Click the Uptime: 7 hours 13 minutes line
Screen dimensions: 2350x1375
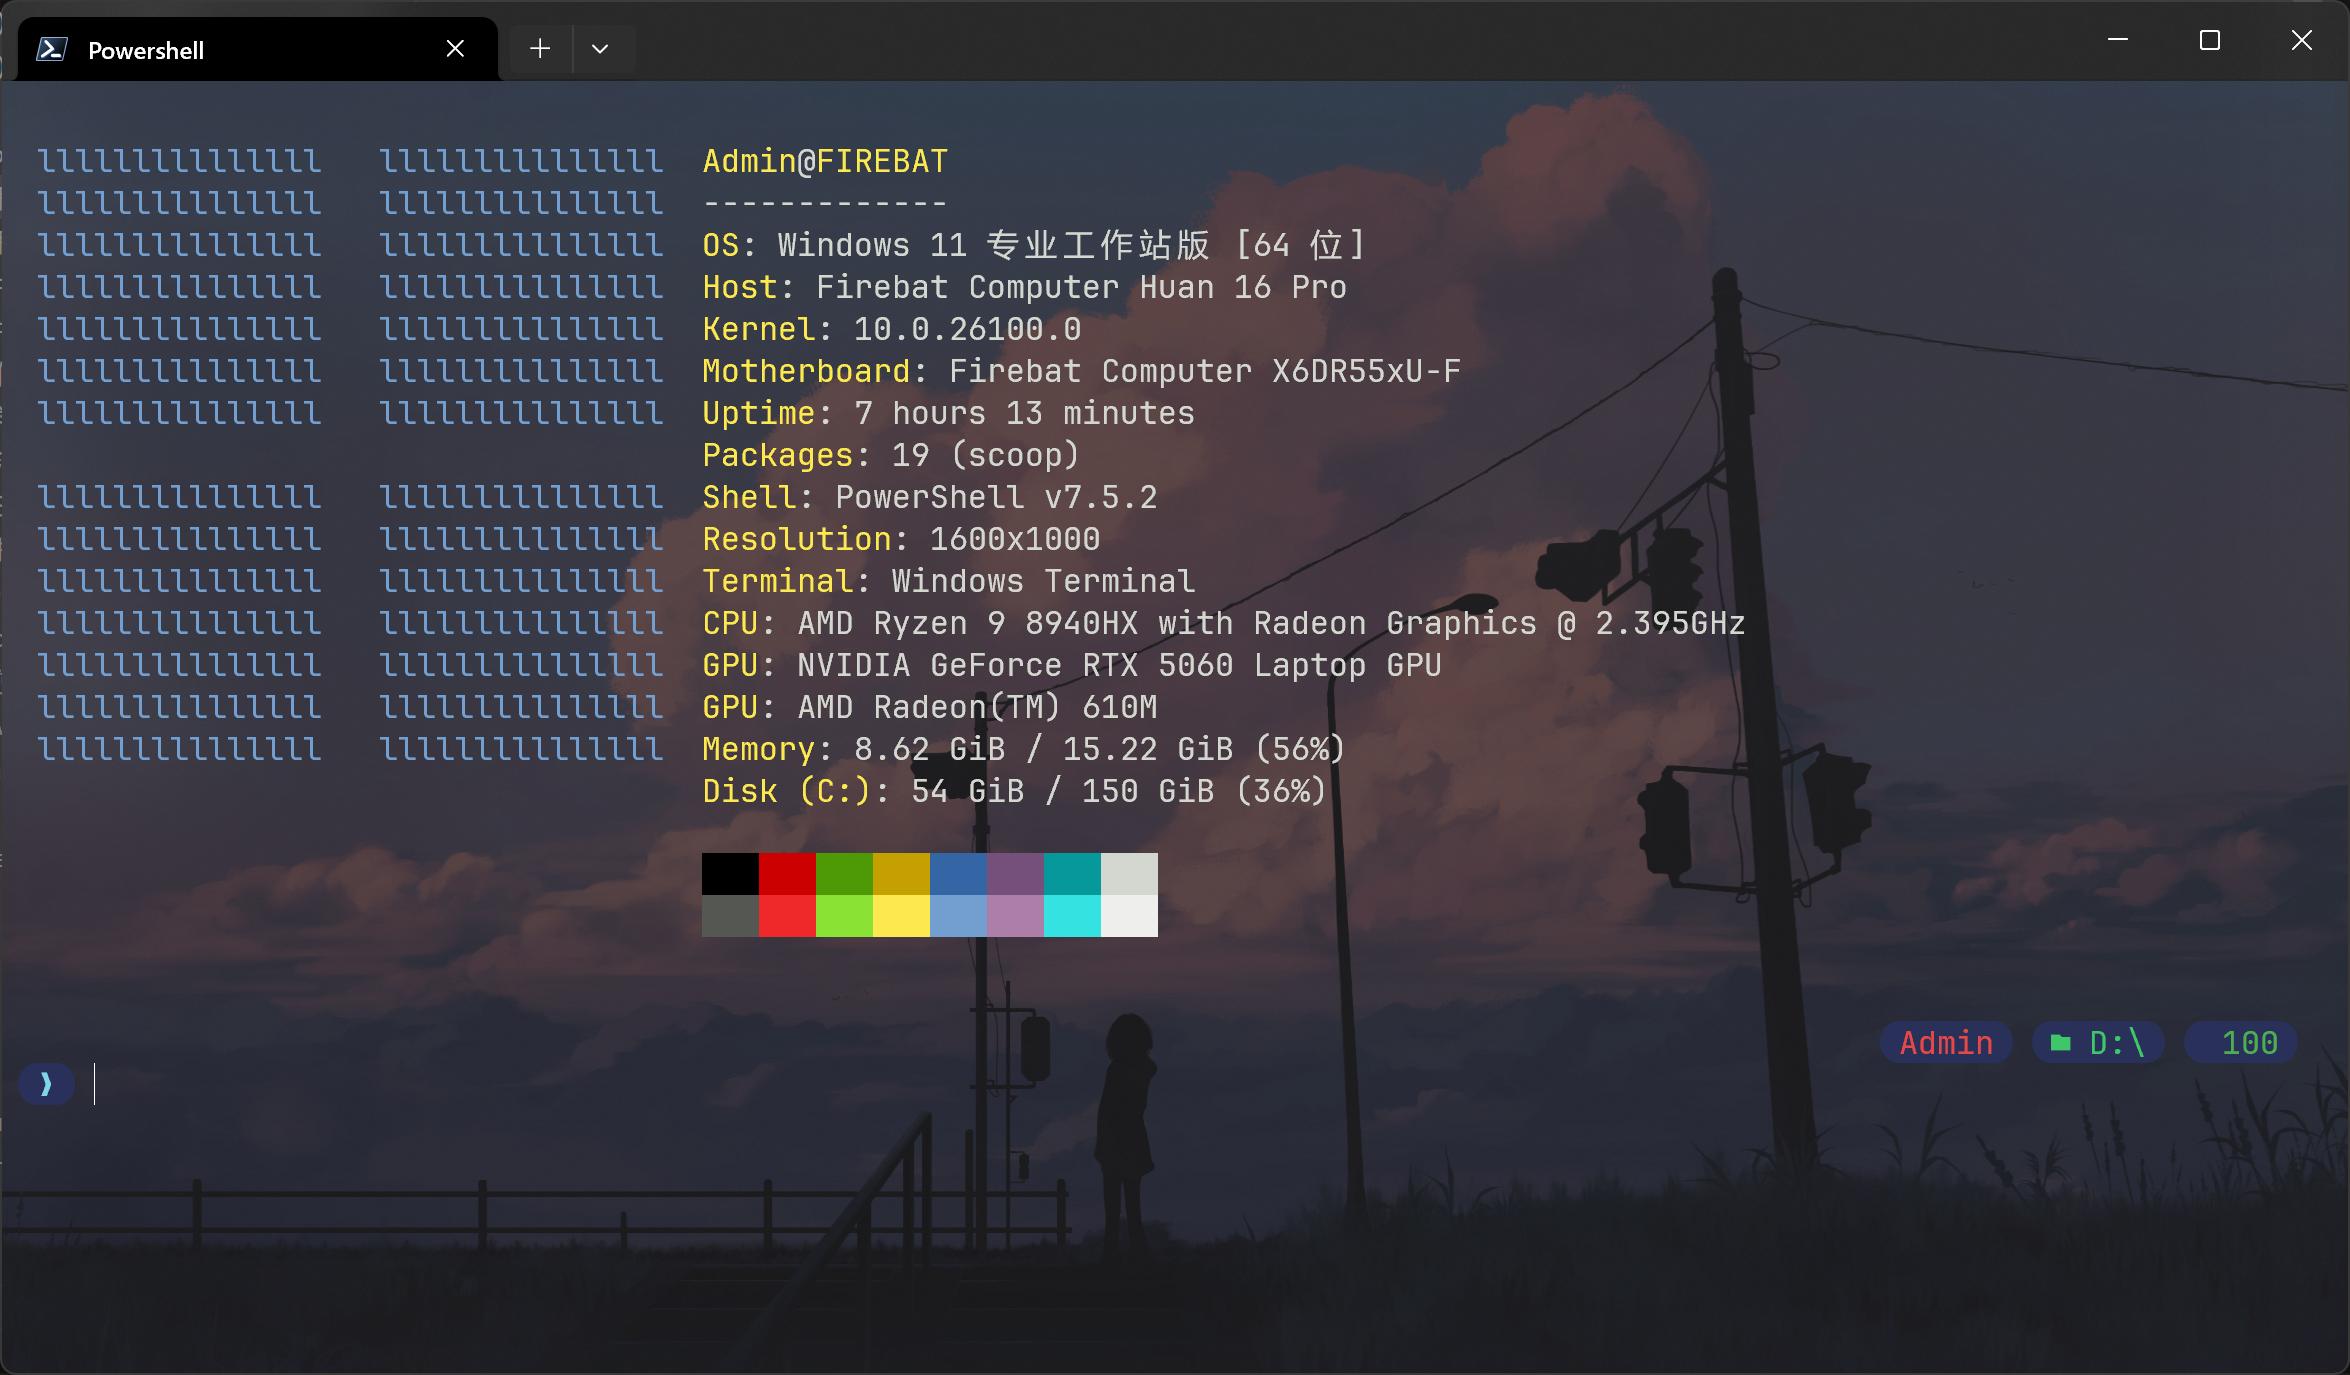[949, 413]
